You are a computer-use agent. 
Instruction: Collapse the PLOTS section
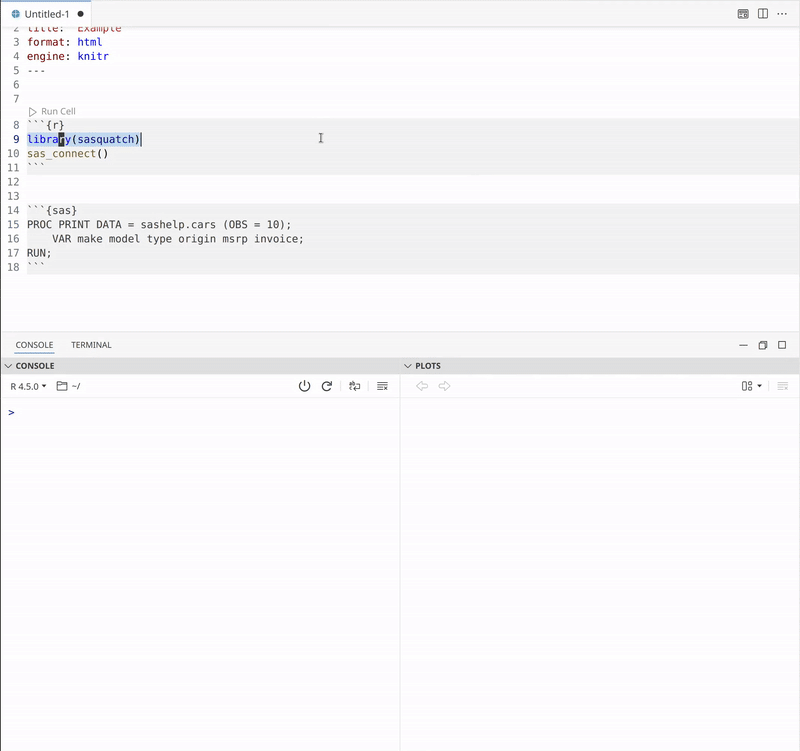(408, 366)
